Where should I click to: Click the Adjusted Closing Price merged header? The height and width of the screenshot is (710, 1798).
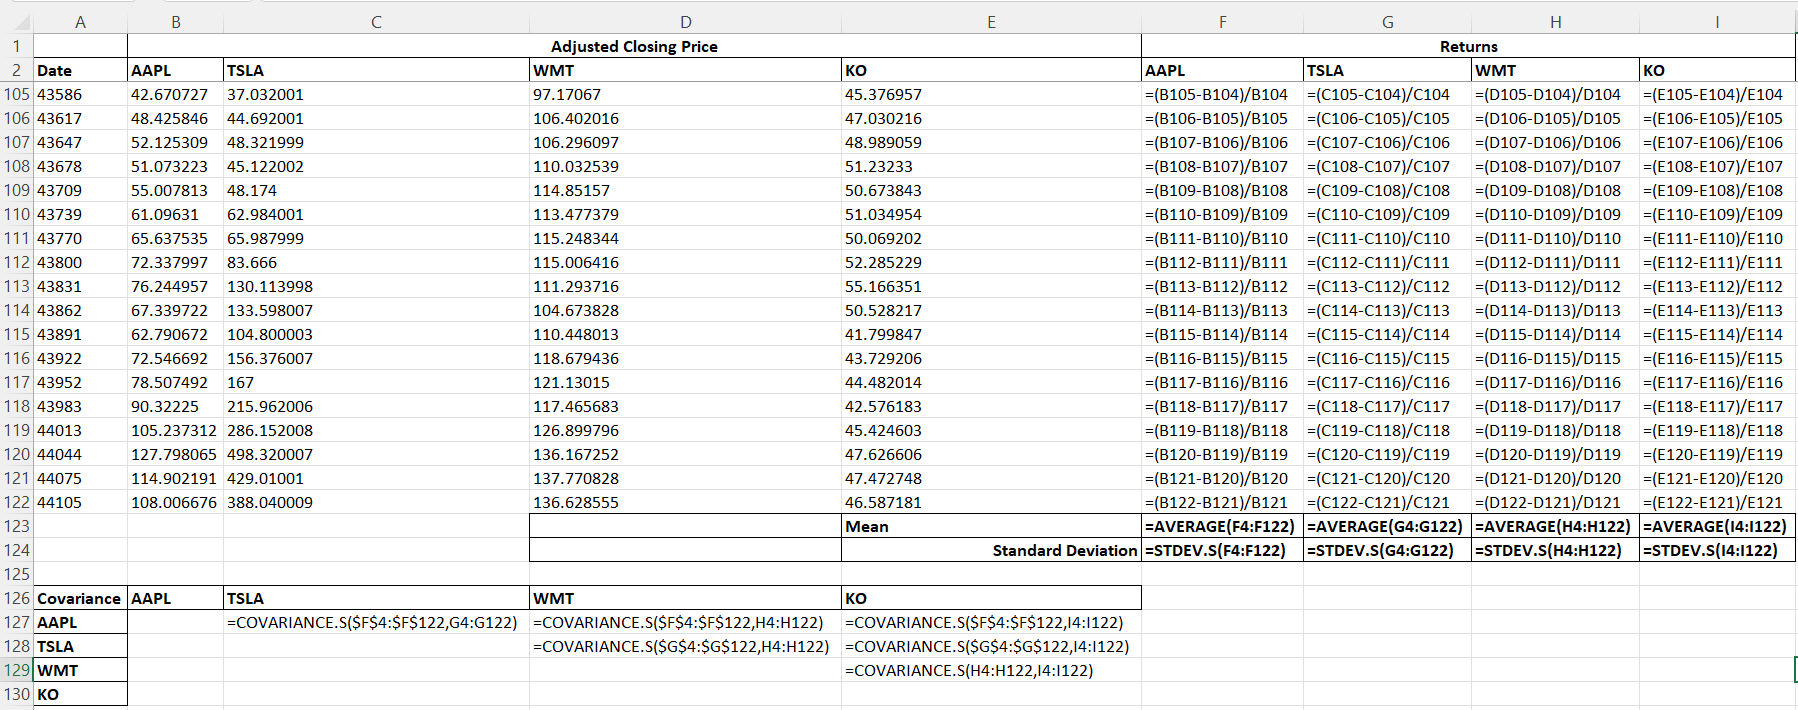(634, 46)
